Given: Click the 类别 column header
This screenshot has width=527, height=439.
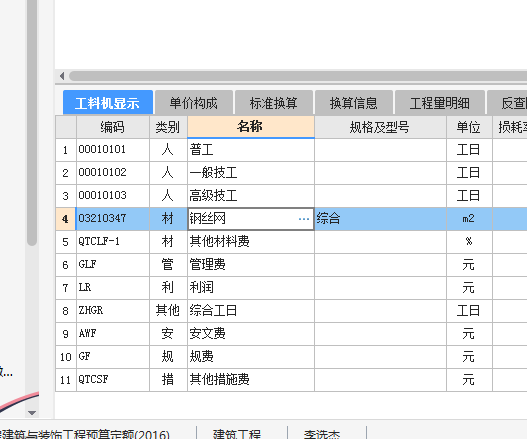Looking at the screenshot, I should [168, 127].
